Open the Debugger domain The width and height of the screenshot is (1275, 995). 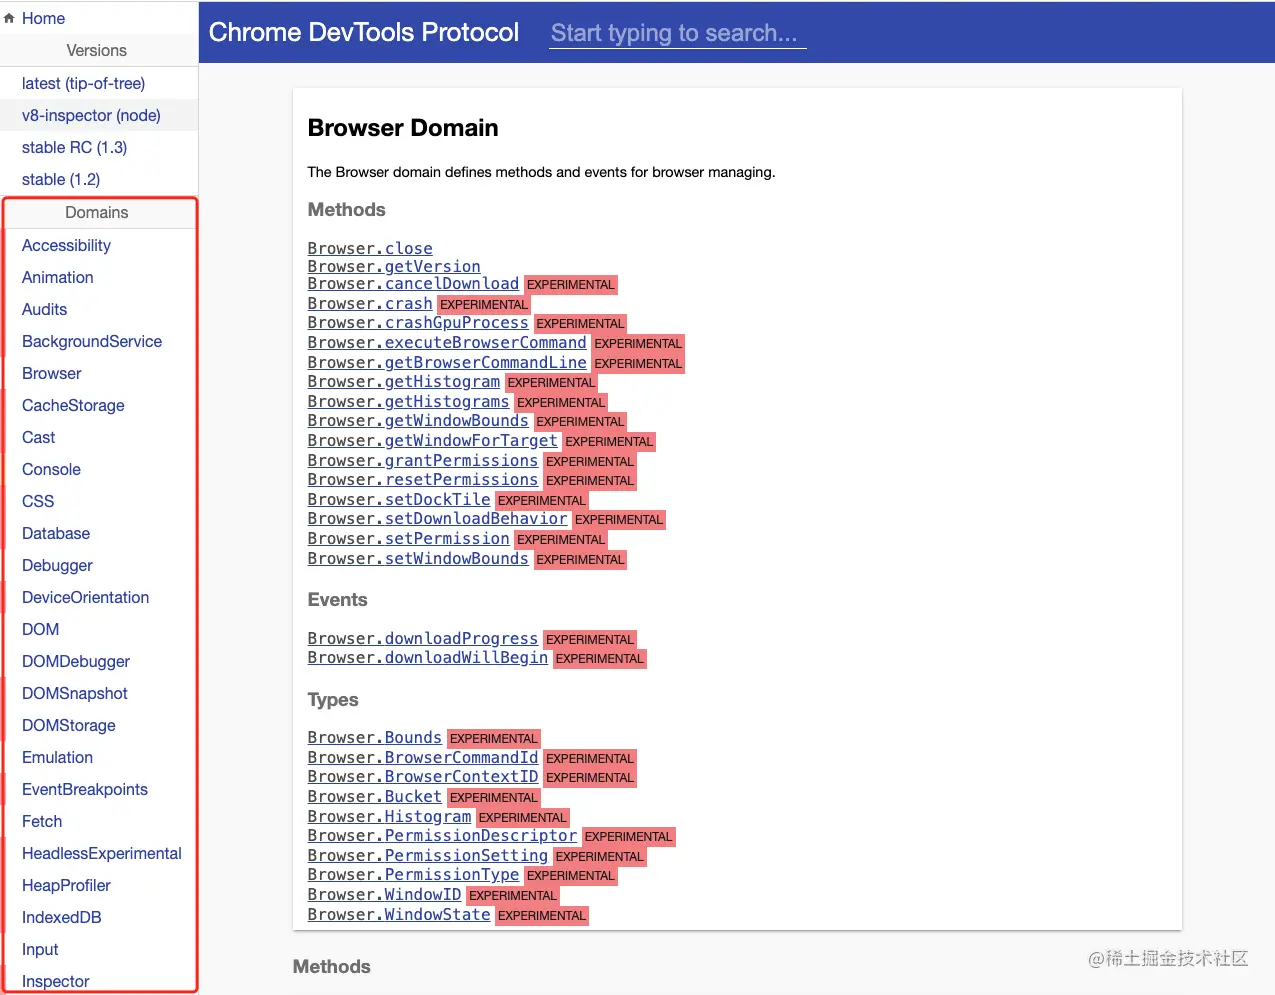click(x=57, y=565)
